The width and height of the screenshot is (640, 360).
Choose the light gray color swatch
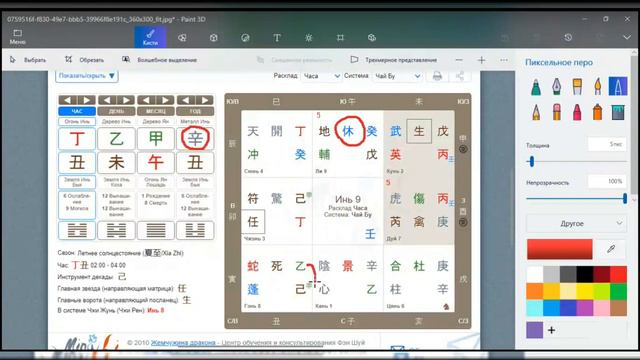(551, 275)
